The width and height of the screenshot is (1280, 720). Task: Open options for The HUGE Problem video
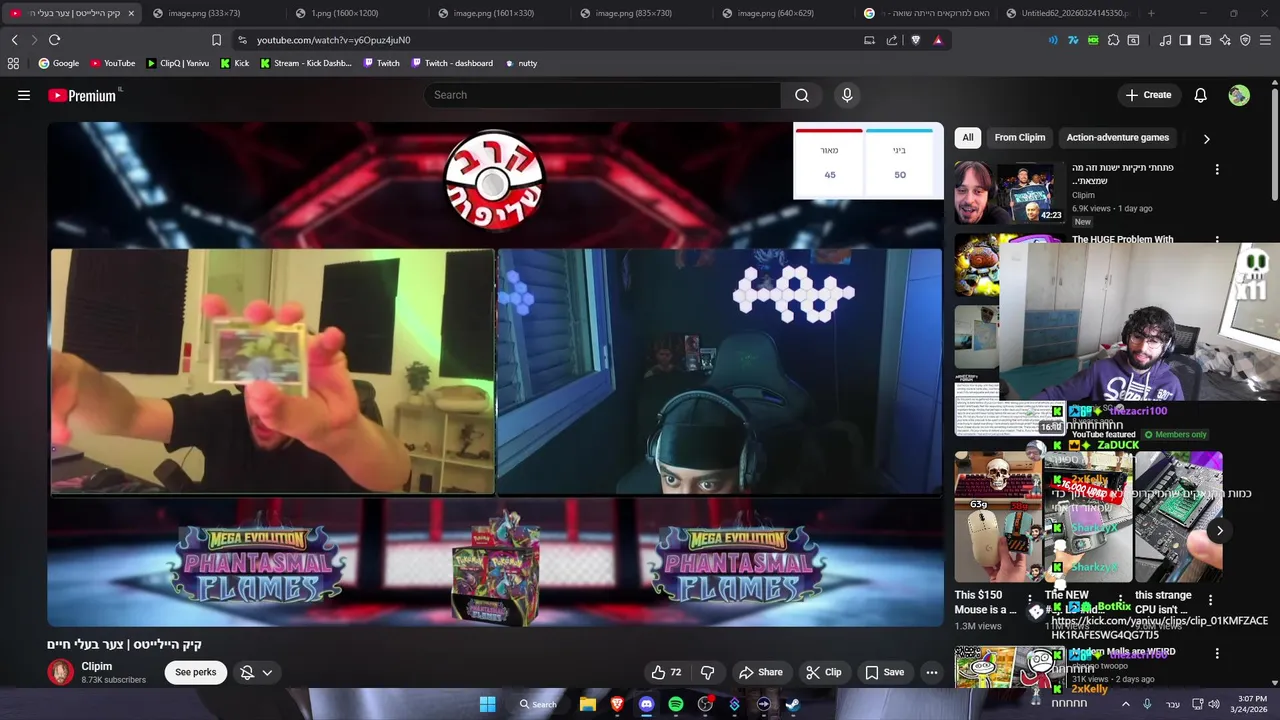1217,241
